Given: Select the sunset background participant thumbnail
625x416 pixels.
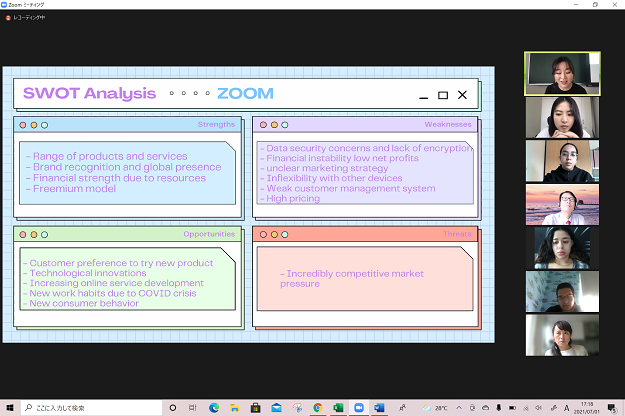Looking at the screenshot, I should [x=562, y=204].
